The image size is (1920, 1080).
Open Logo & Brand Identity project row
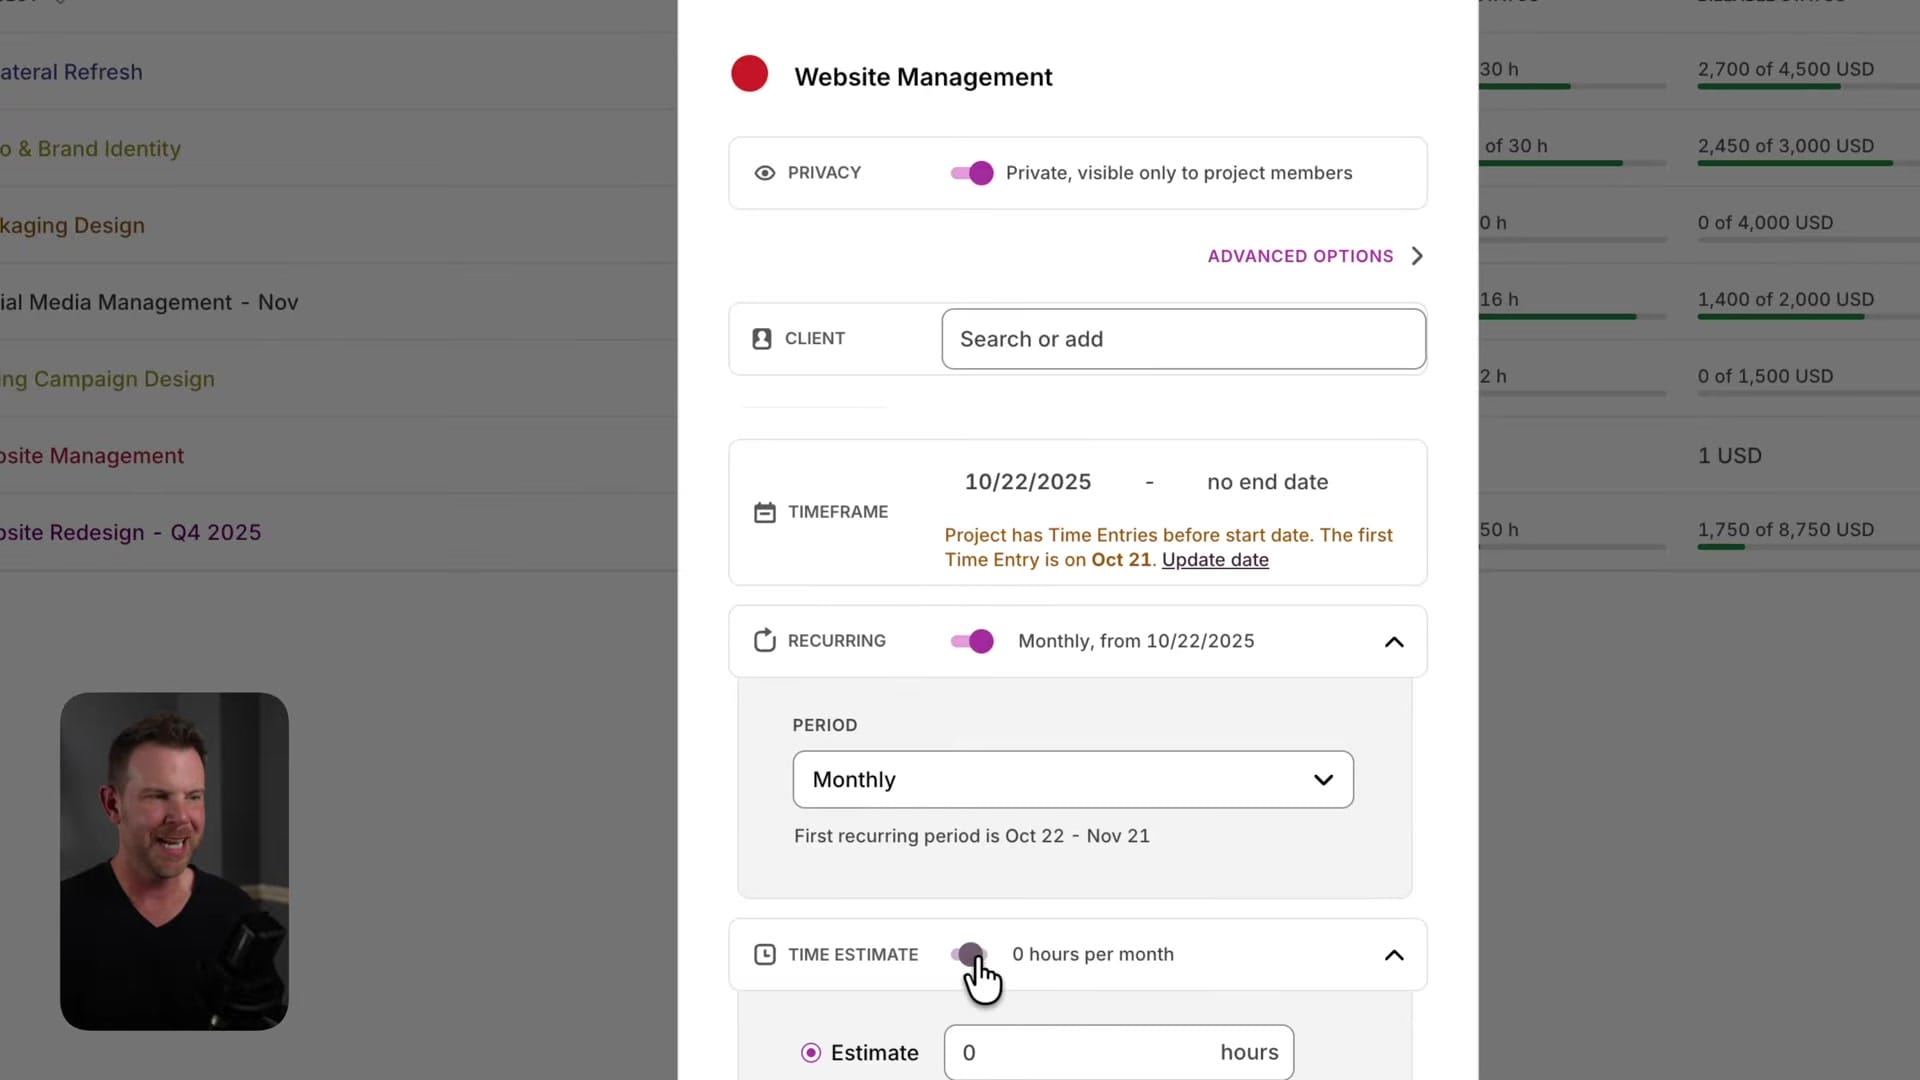(x=90, y=149)
